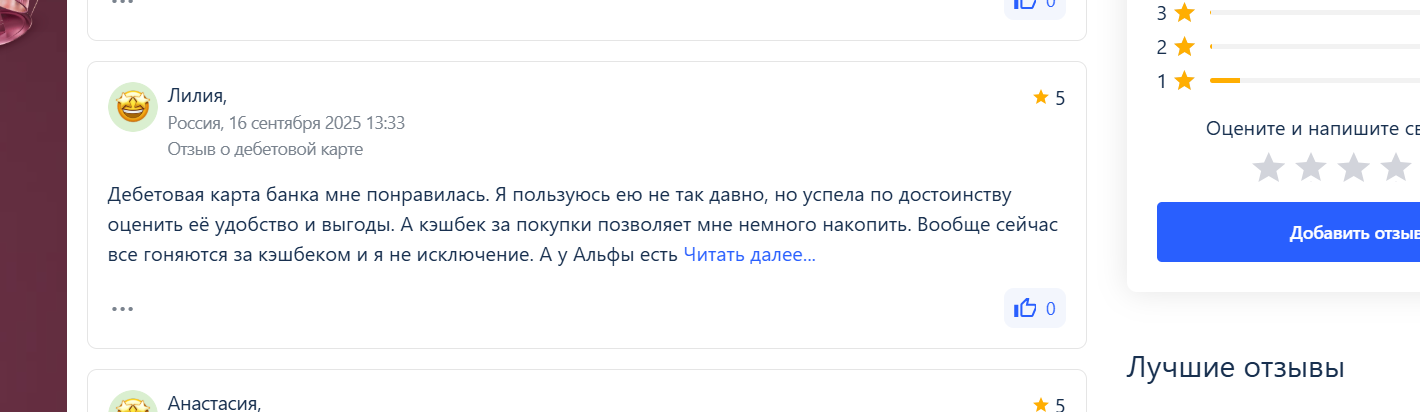Click the 1-star rating row star
The width and height of the screenshot is (1420, 412).
pyautogui.click(x=1184, y=81)
